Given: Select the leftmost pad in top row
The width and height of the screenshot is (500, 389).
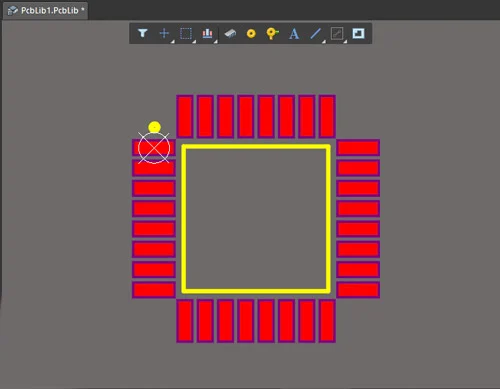Looking at the screenshot, I should 185,116.
